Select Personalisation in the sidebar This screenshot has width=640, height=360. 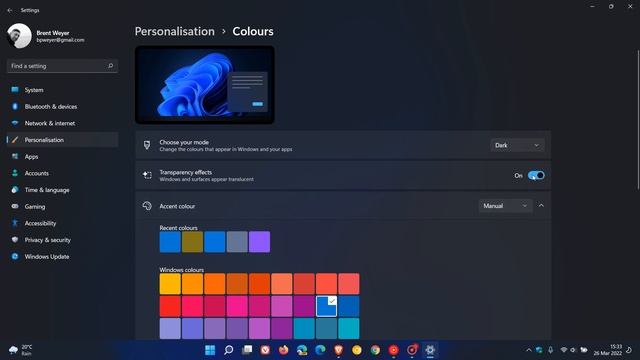coord(62,140)
